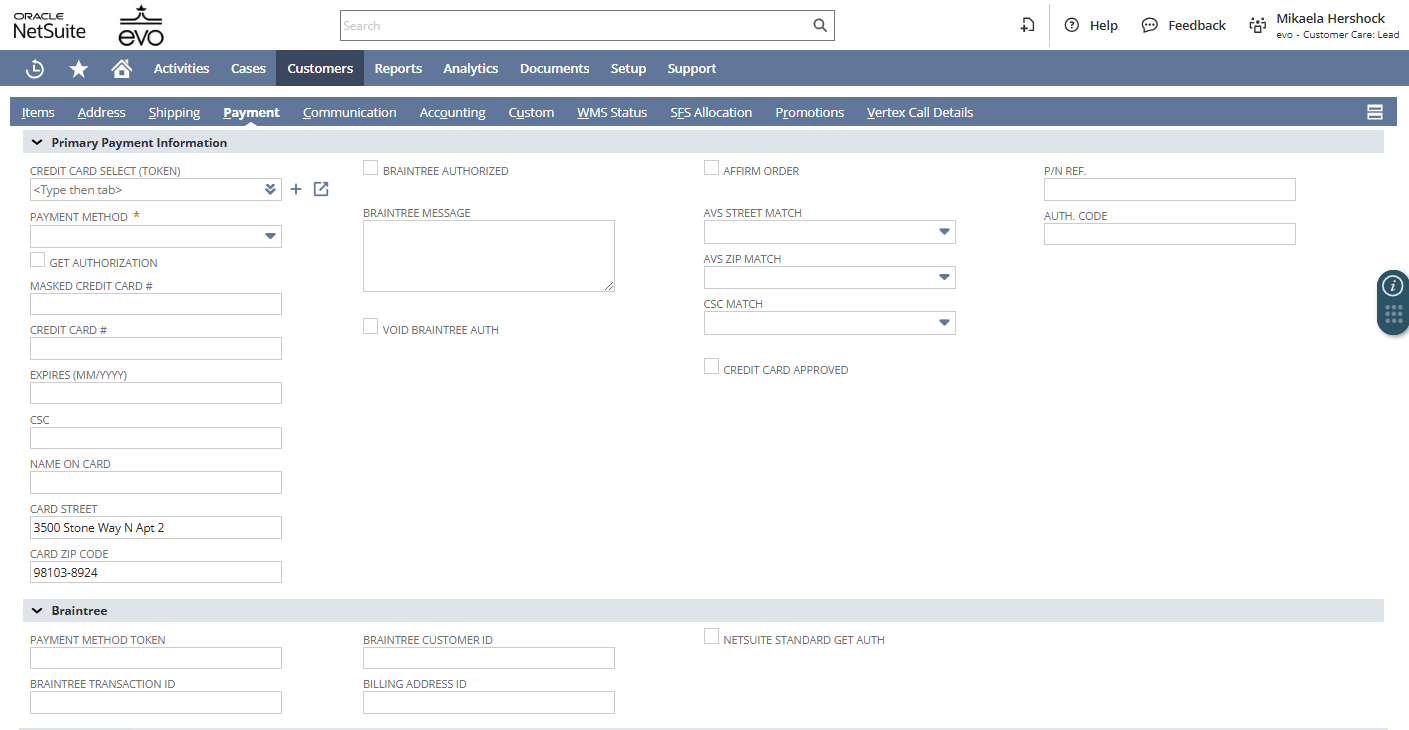Screen dimensions: 1409x730
Task: Click the search magnifier icon
Action: [819, 26]
